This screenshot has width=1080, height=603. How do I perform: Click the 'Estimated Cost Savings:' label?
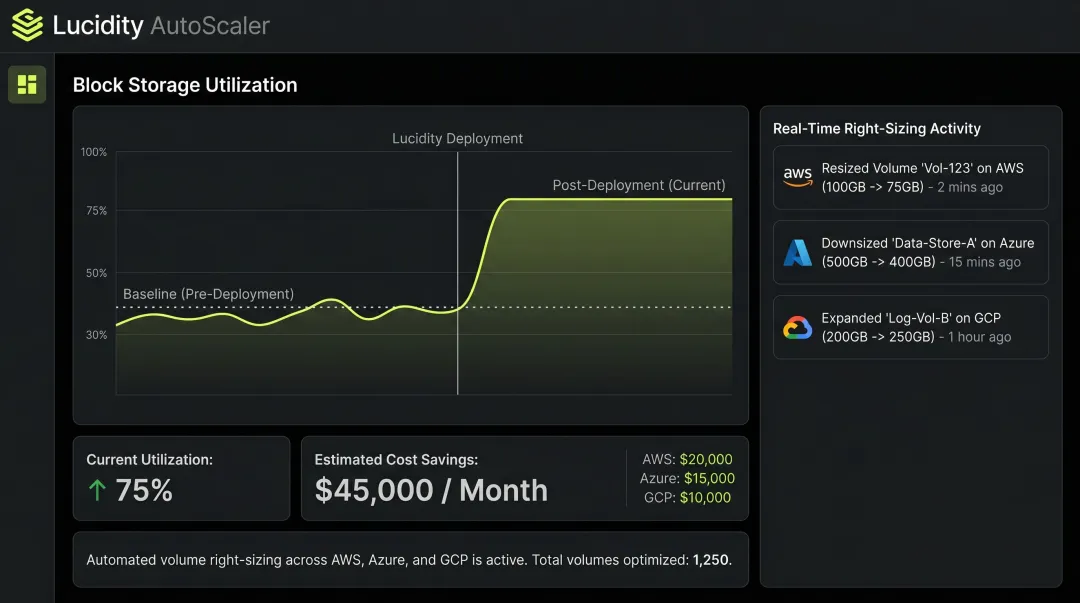[x=396, y=460]
